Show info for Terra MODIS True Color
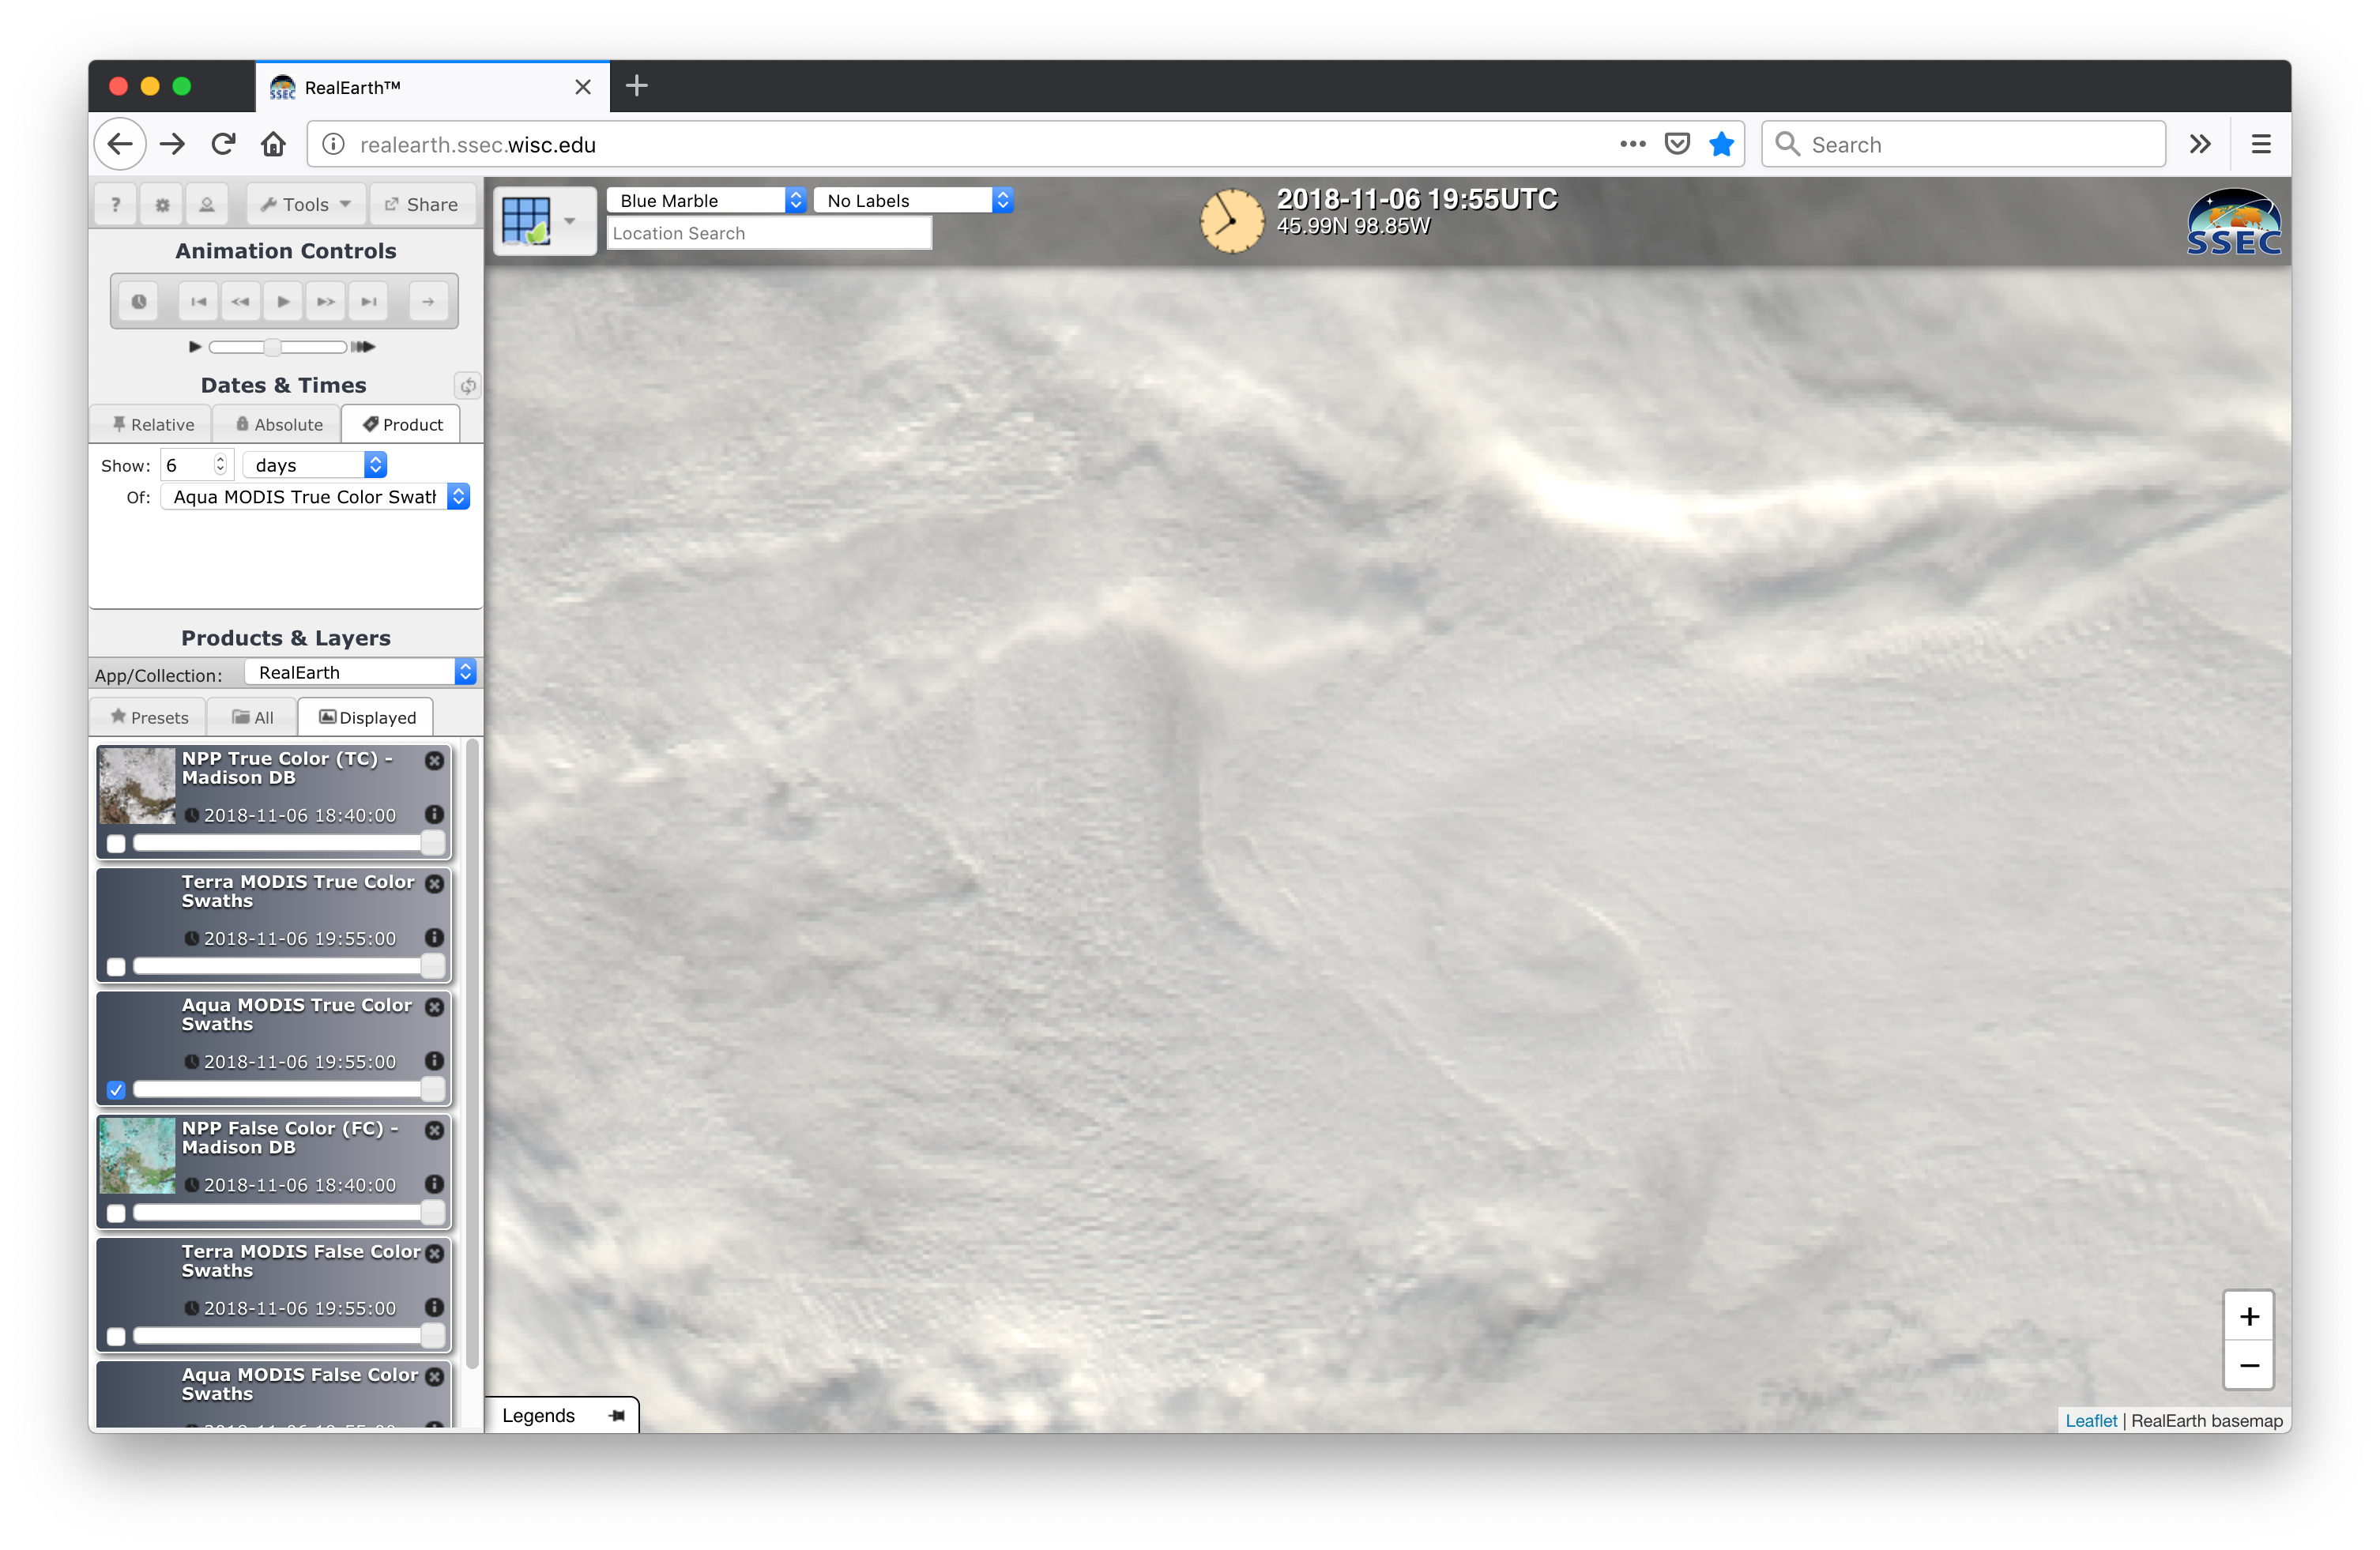 pos(435,938)
